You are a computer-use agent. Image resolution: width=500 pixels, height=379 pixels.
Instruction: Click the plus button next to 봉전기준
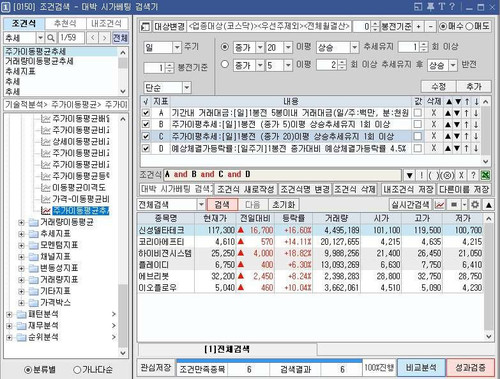418,27
